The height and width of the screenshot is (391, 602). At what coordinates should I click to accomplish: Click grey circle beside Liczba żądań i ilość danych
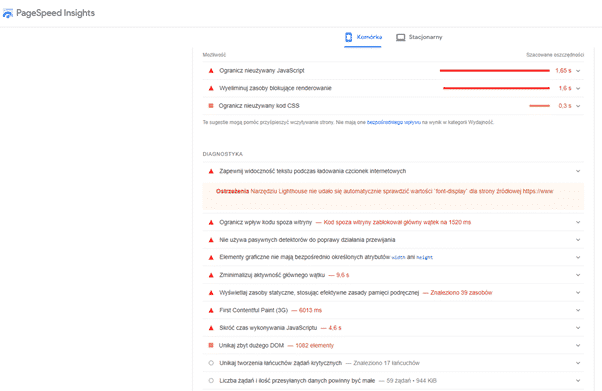[x=211, y=381]
